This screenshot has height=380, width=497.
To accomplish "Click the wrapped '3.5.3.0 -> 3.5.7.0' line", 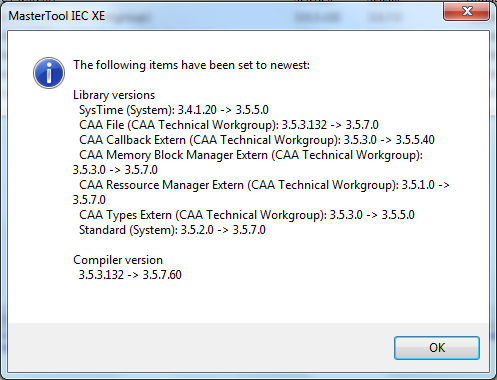I will coord(115,170).
